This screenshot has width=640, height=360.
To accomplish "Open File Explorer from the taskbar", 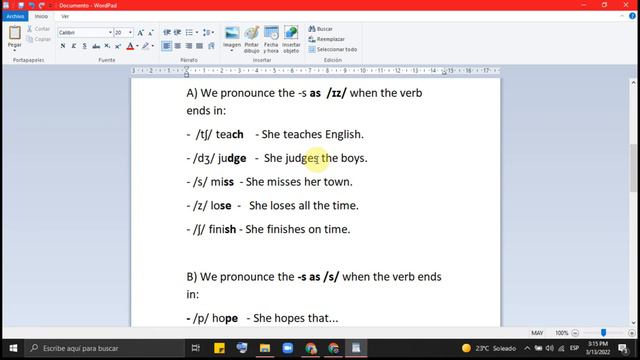I will (265, 348).
